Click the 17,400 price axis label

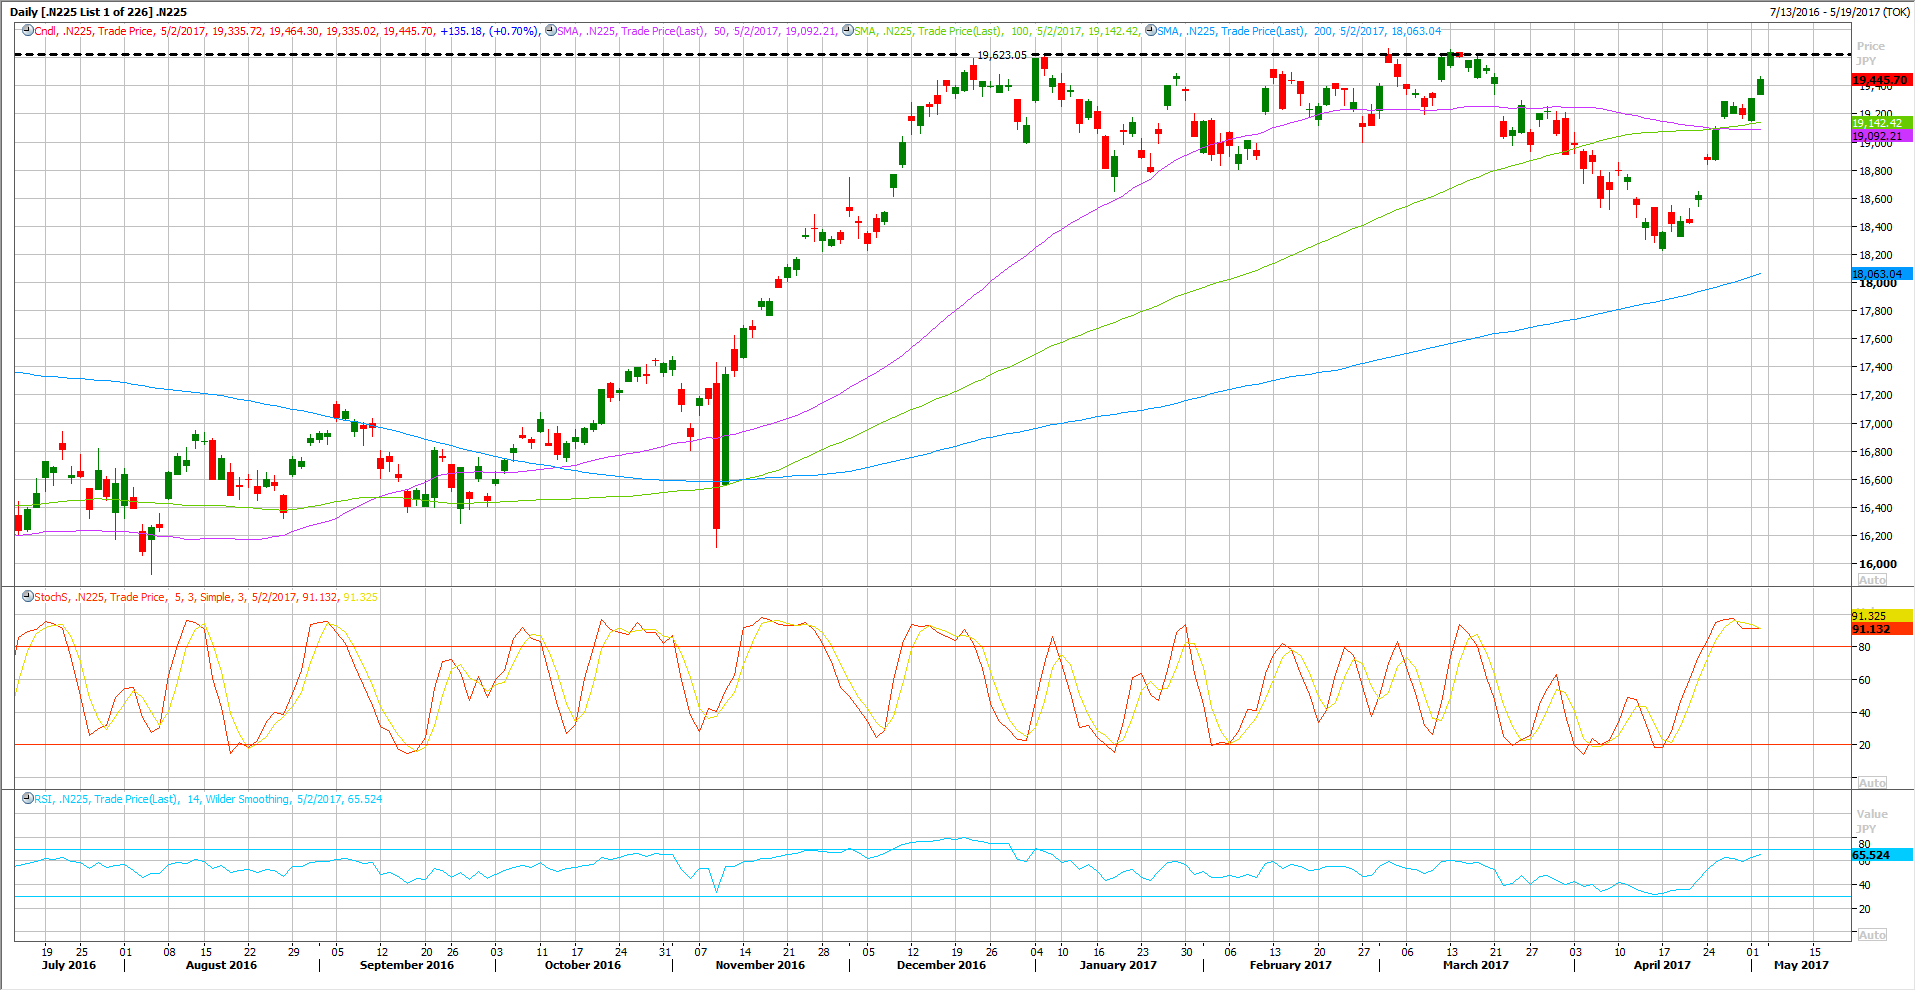(x=1876, y=367)
